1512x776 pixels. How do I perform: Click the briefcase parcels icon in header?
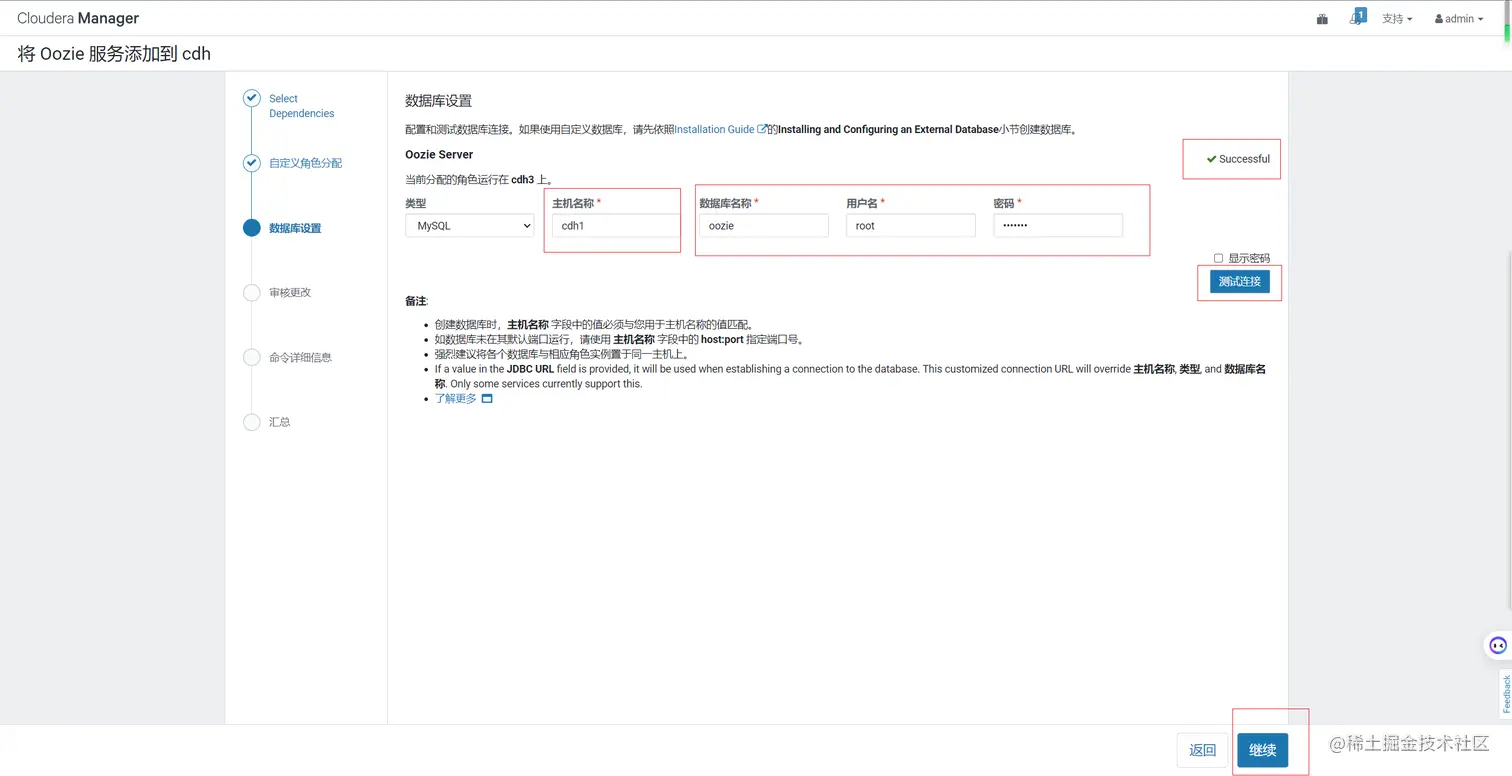(x=1322, y=19)
